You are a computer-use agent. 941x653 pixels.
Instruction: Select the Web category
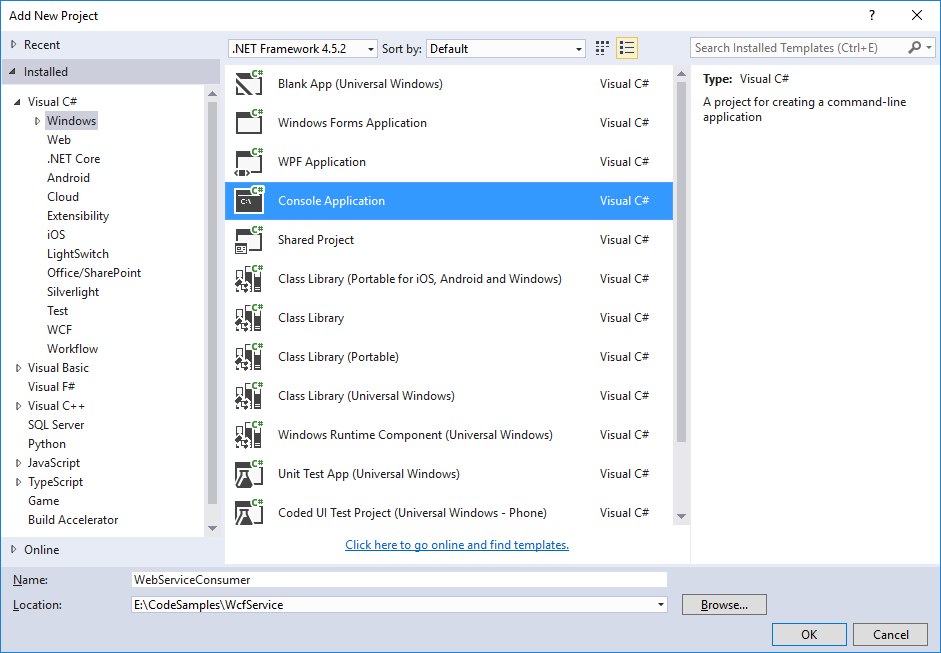59,139
